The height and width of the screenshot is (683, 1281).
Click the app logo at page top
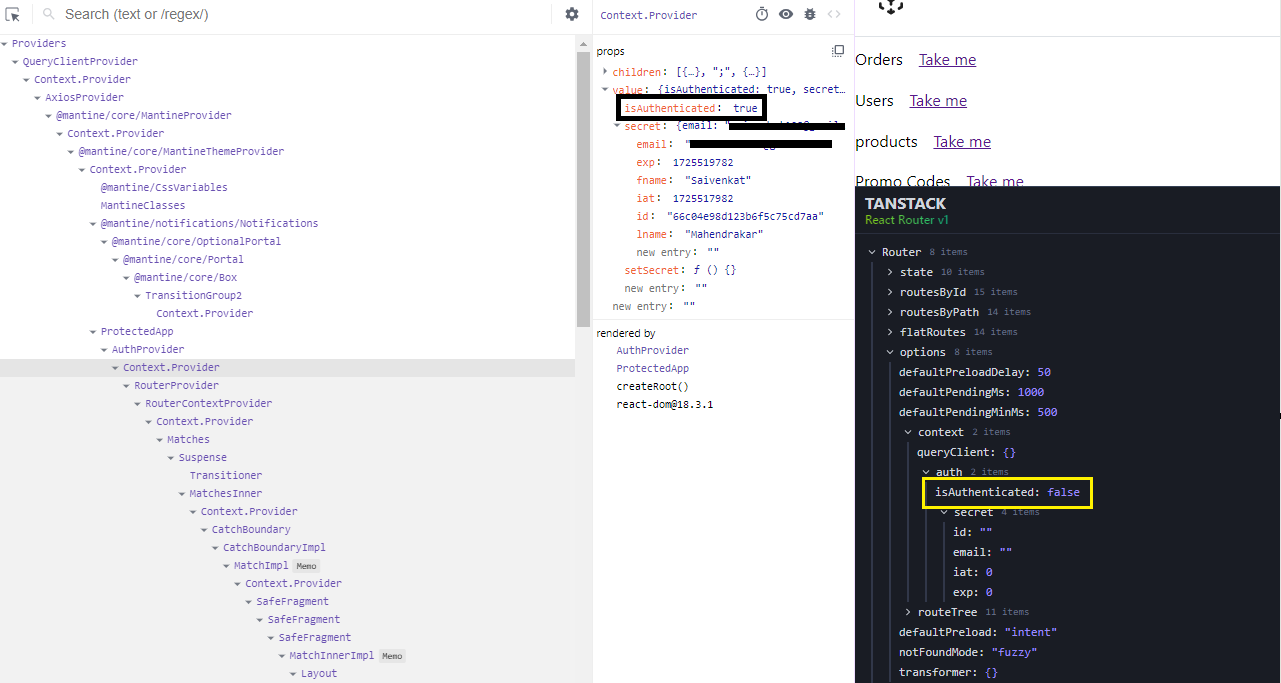(891, 6)
